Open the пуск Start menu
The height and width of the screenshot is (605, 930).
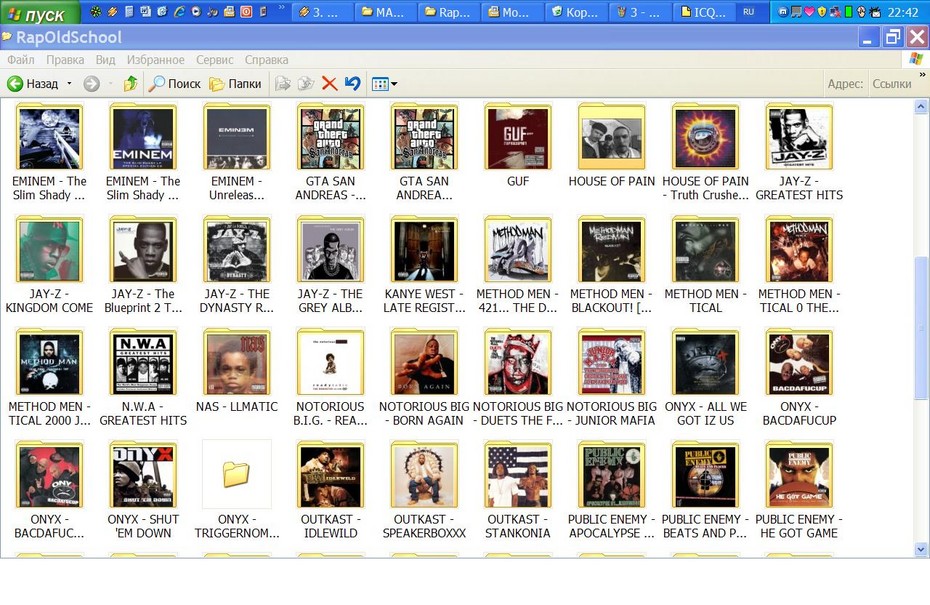pyautogui.click(x=39, y=12)
